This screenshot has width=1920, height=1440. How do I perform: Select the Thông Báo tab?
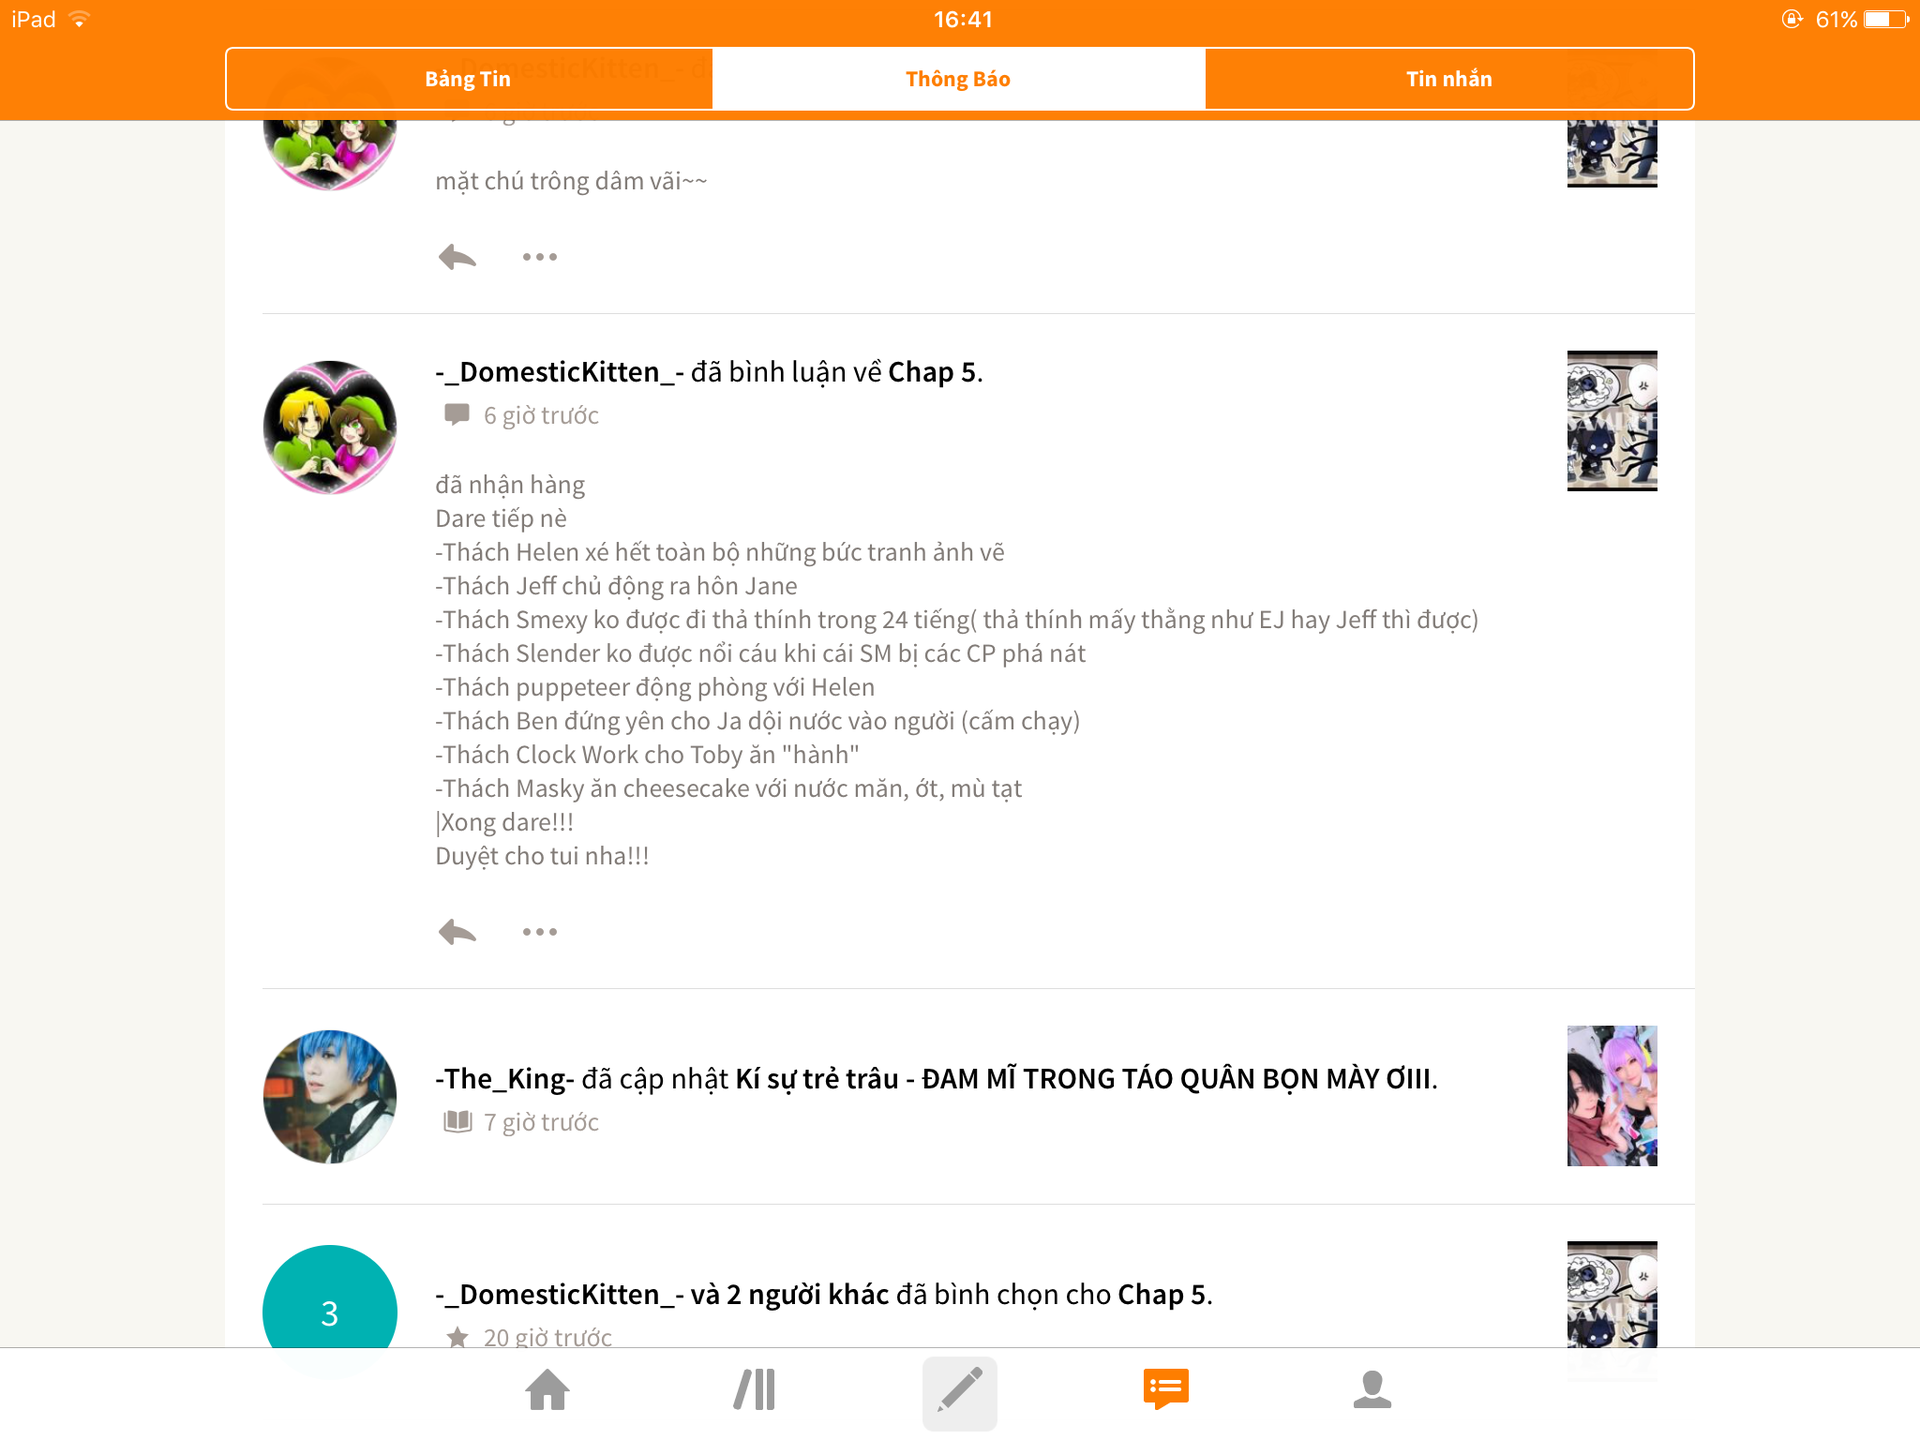tap(958, 79)
